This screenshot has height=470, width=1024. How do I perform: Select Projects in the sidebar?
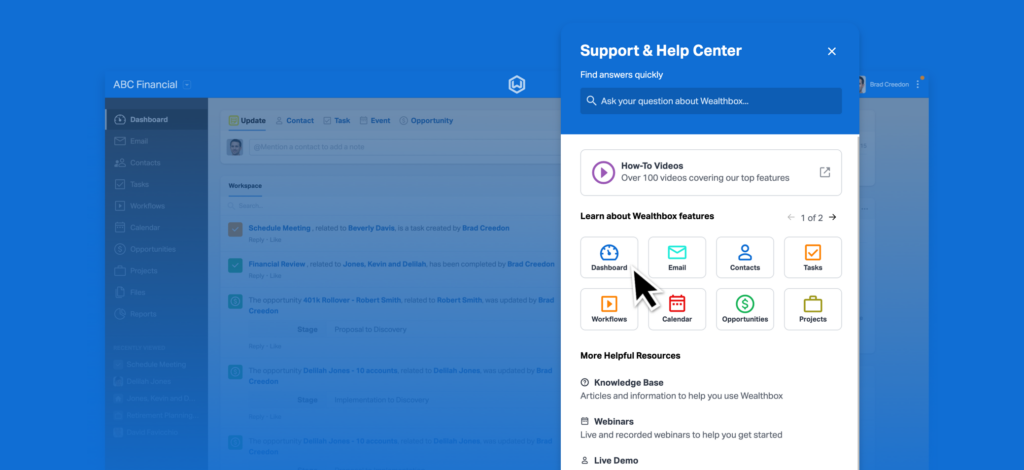pos(157,270)
